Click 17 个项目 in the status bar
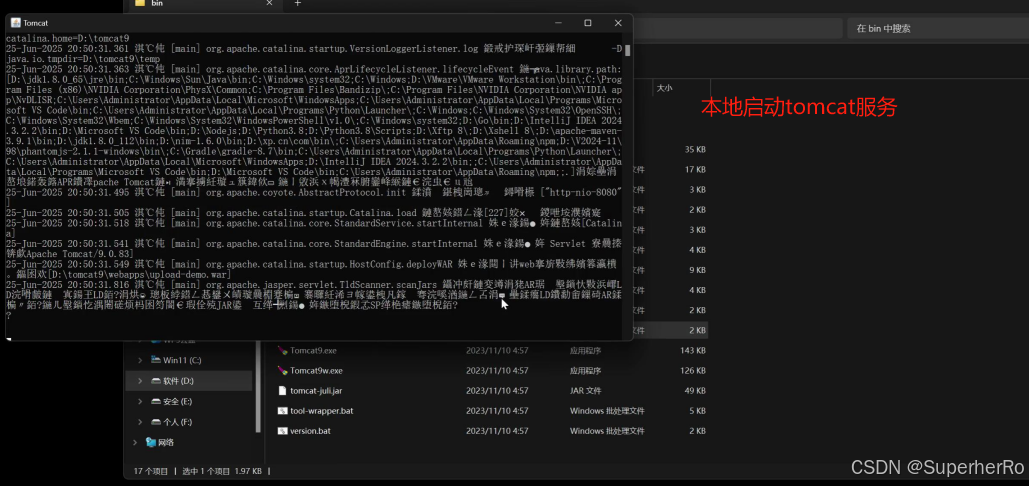 tap(151, 471)
